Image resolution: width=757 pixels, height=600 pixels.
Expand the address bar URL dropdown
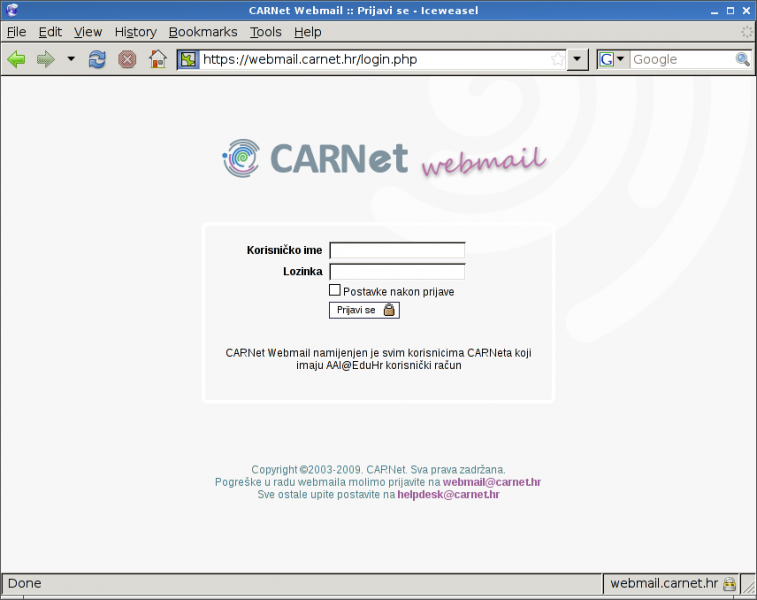[x=578, y=59]
